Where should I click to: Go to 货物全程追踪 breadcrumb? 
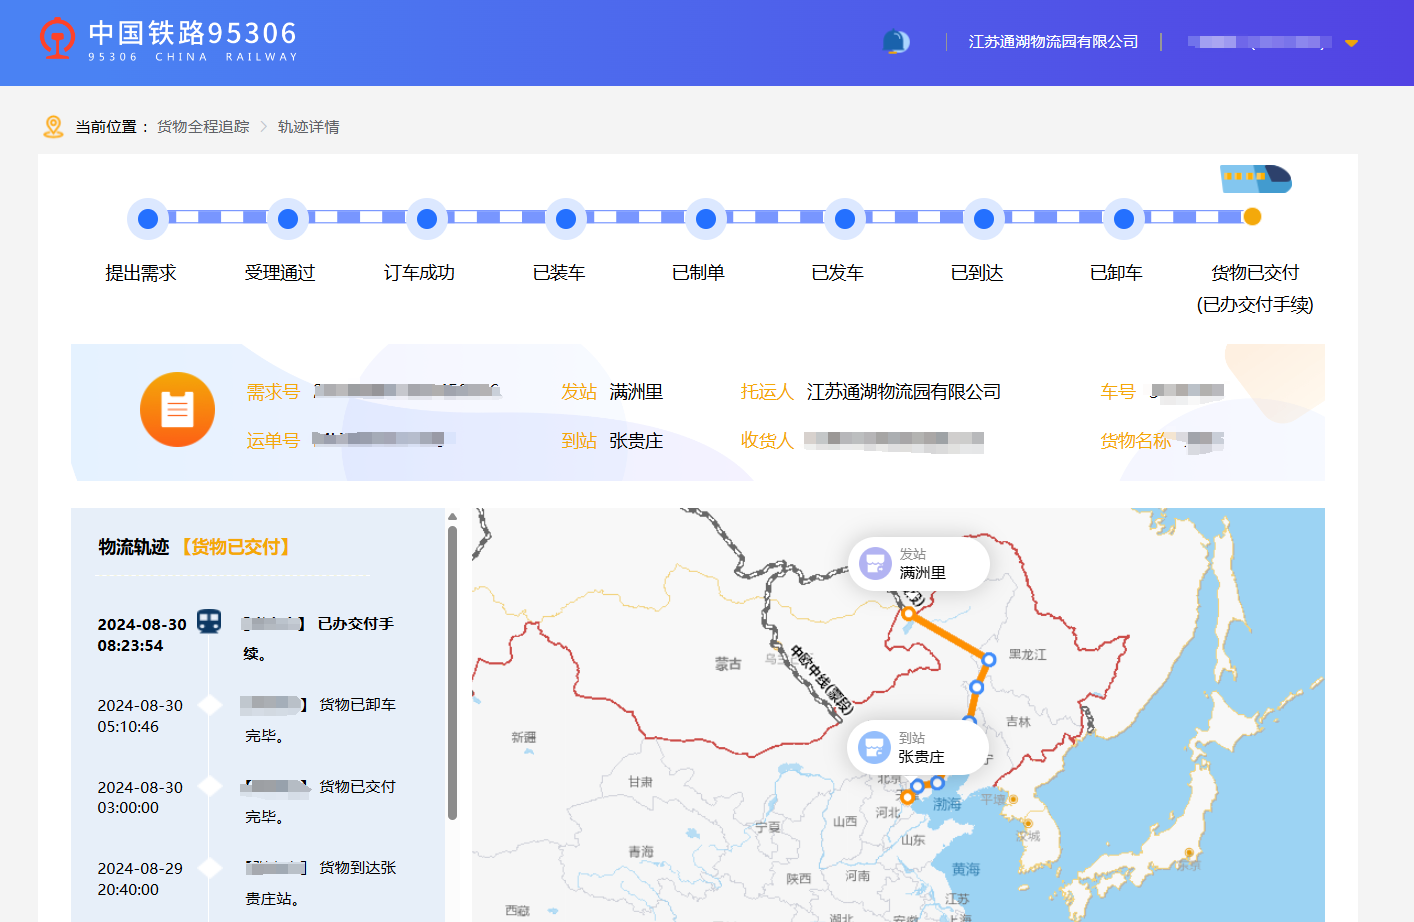[203, 127]
